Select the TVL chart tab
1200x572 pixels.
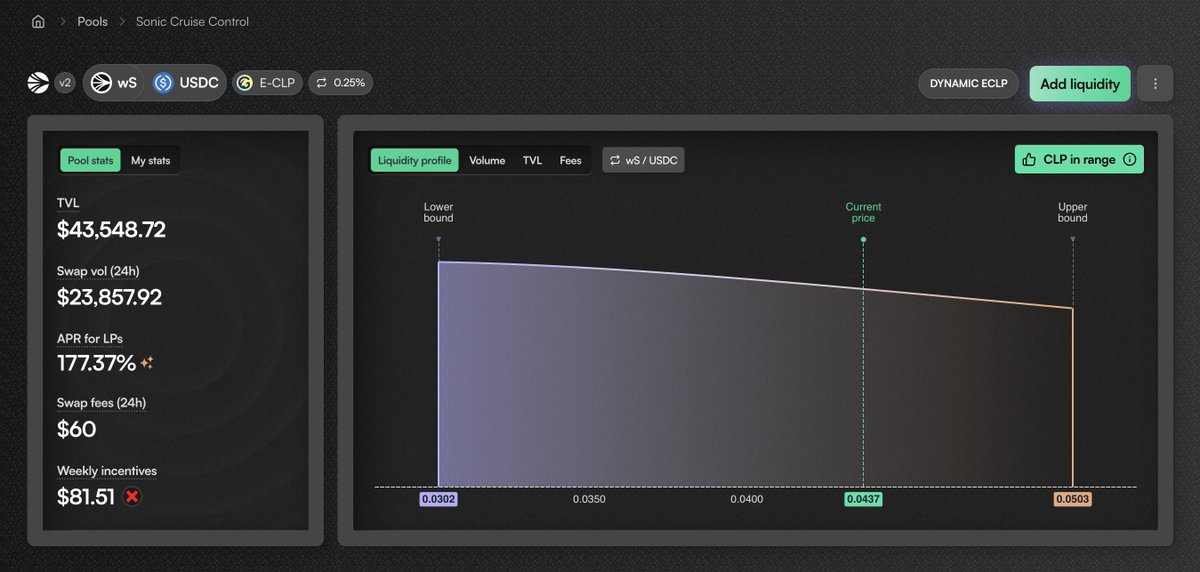coord(532,160)
